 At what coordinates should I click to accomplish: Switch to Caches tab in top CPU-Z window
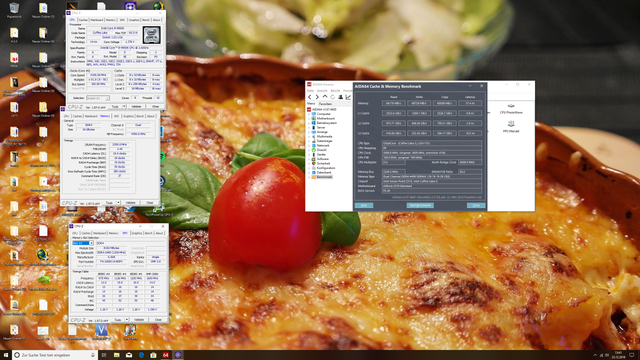[83, 20]
